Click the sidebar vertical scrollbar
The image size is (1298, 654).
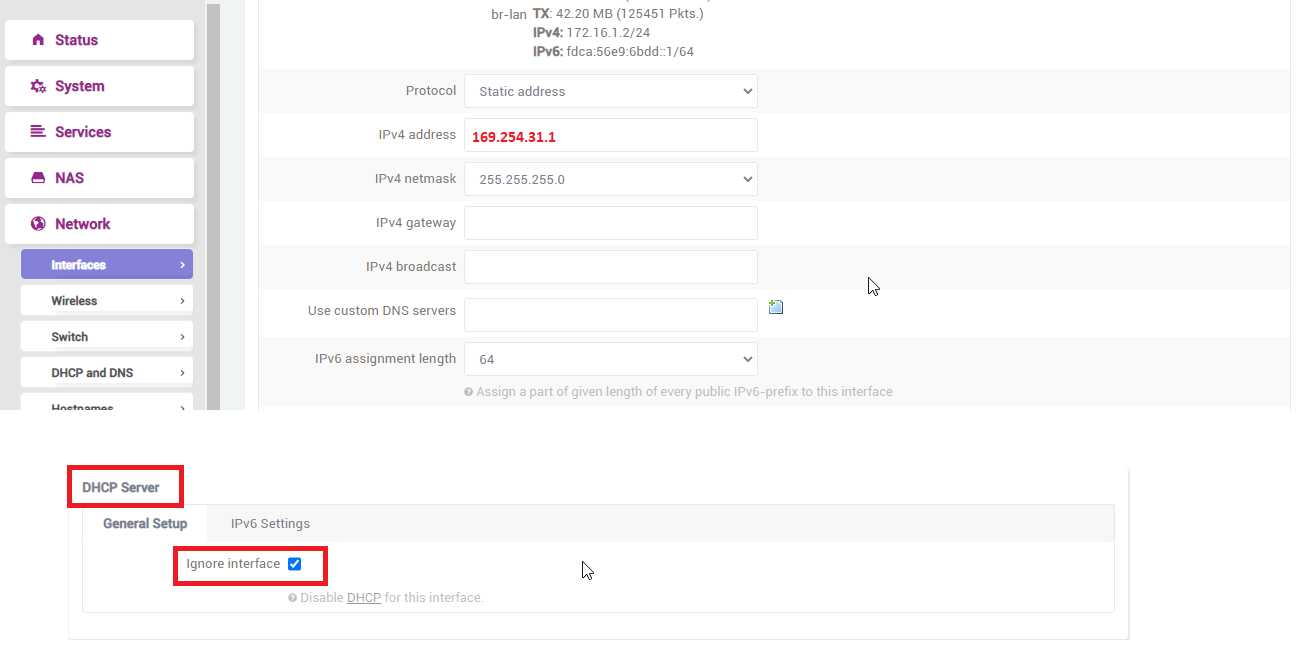(x=213, y=206)
